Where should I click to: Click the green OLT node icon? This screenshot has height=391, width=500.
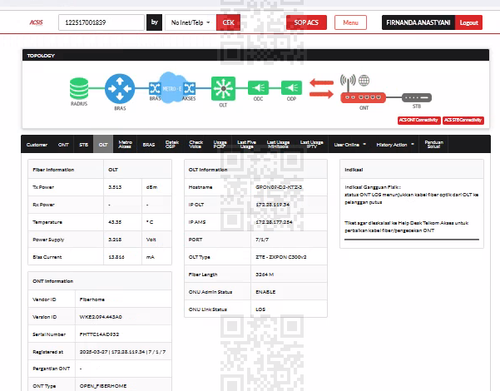[x=223, y=88]
